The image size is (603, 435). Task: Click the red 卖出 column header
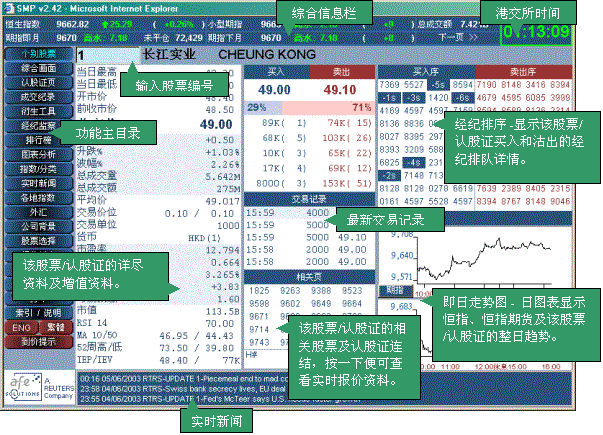[x=342, y=72]
